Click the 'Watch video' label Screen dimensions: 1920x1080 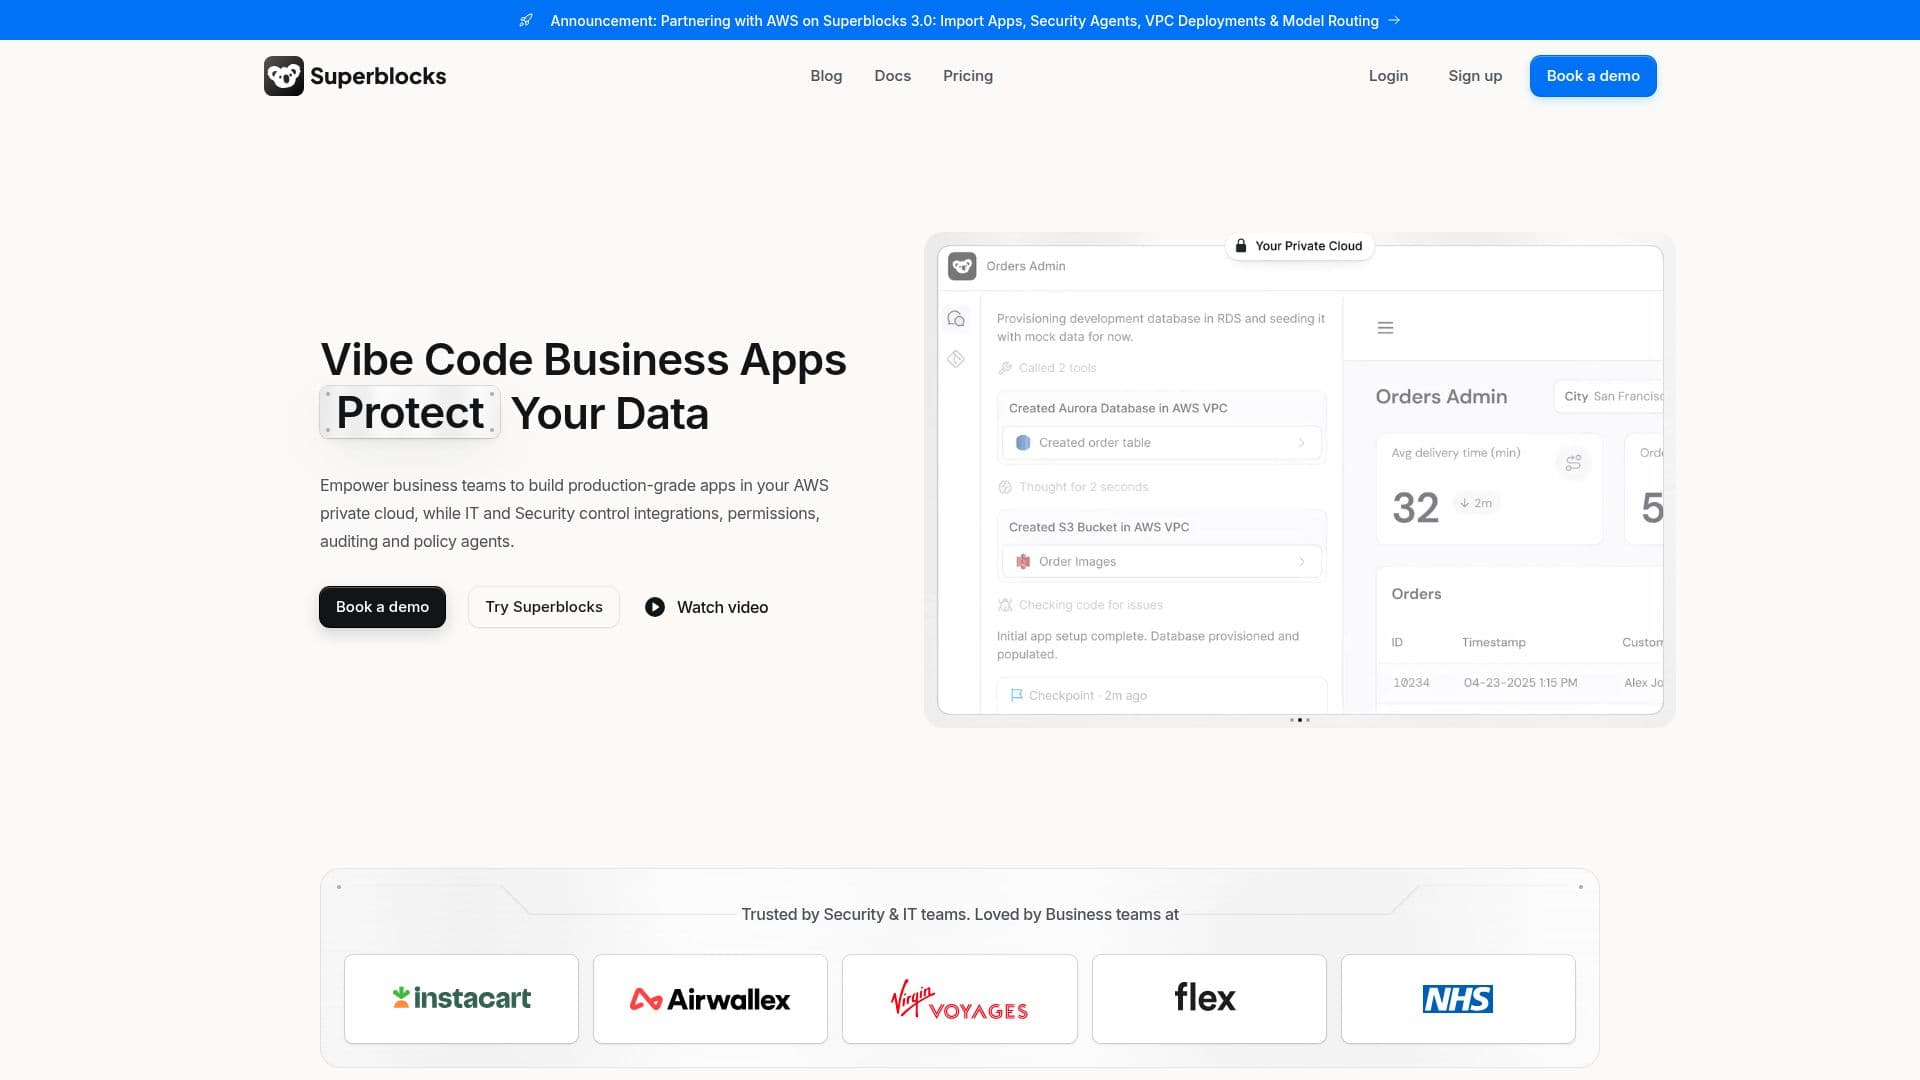click(x=722, y=607)
